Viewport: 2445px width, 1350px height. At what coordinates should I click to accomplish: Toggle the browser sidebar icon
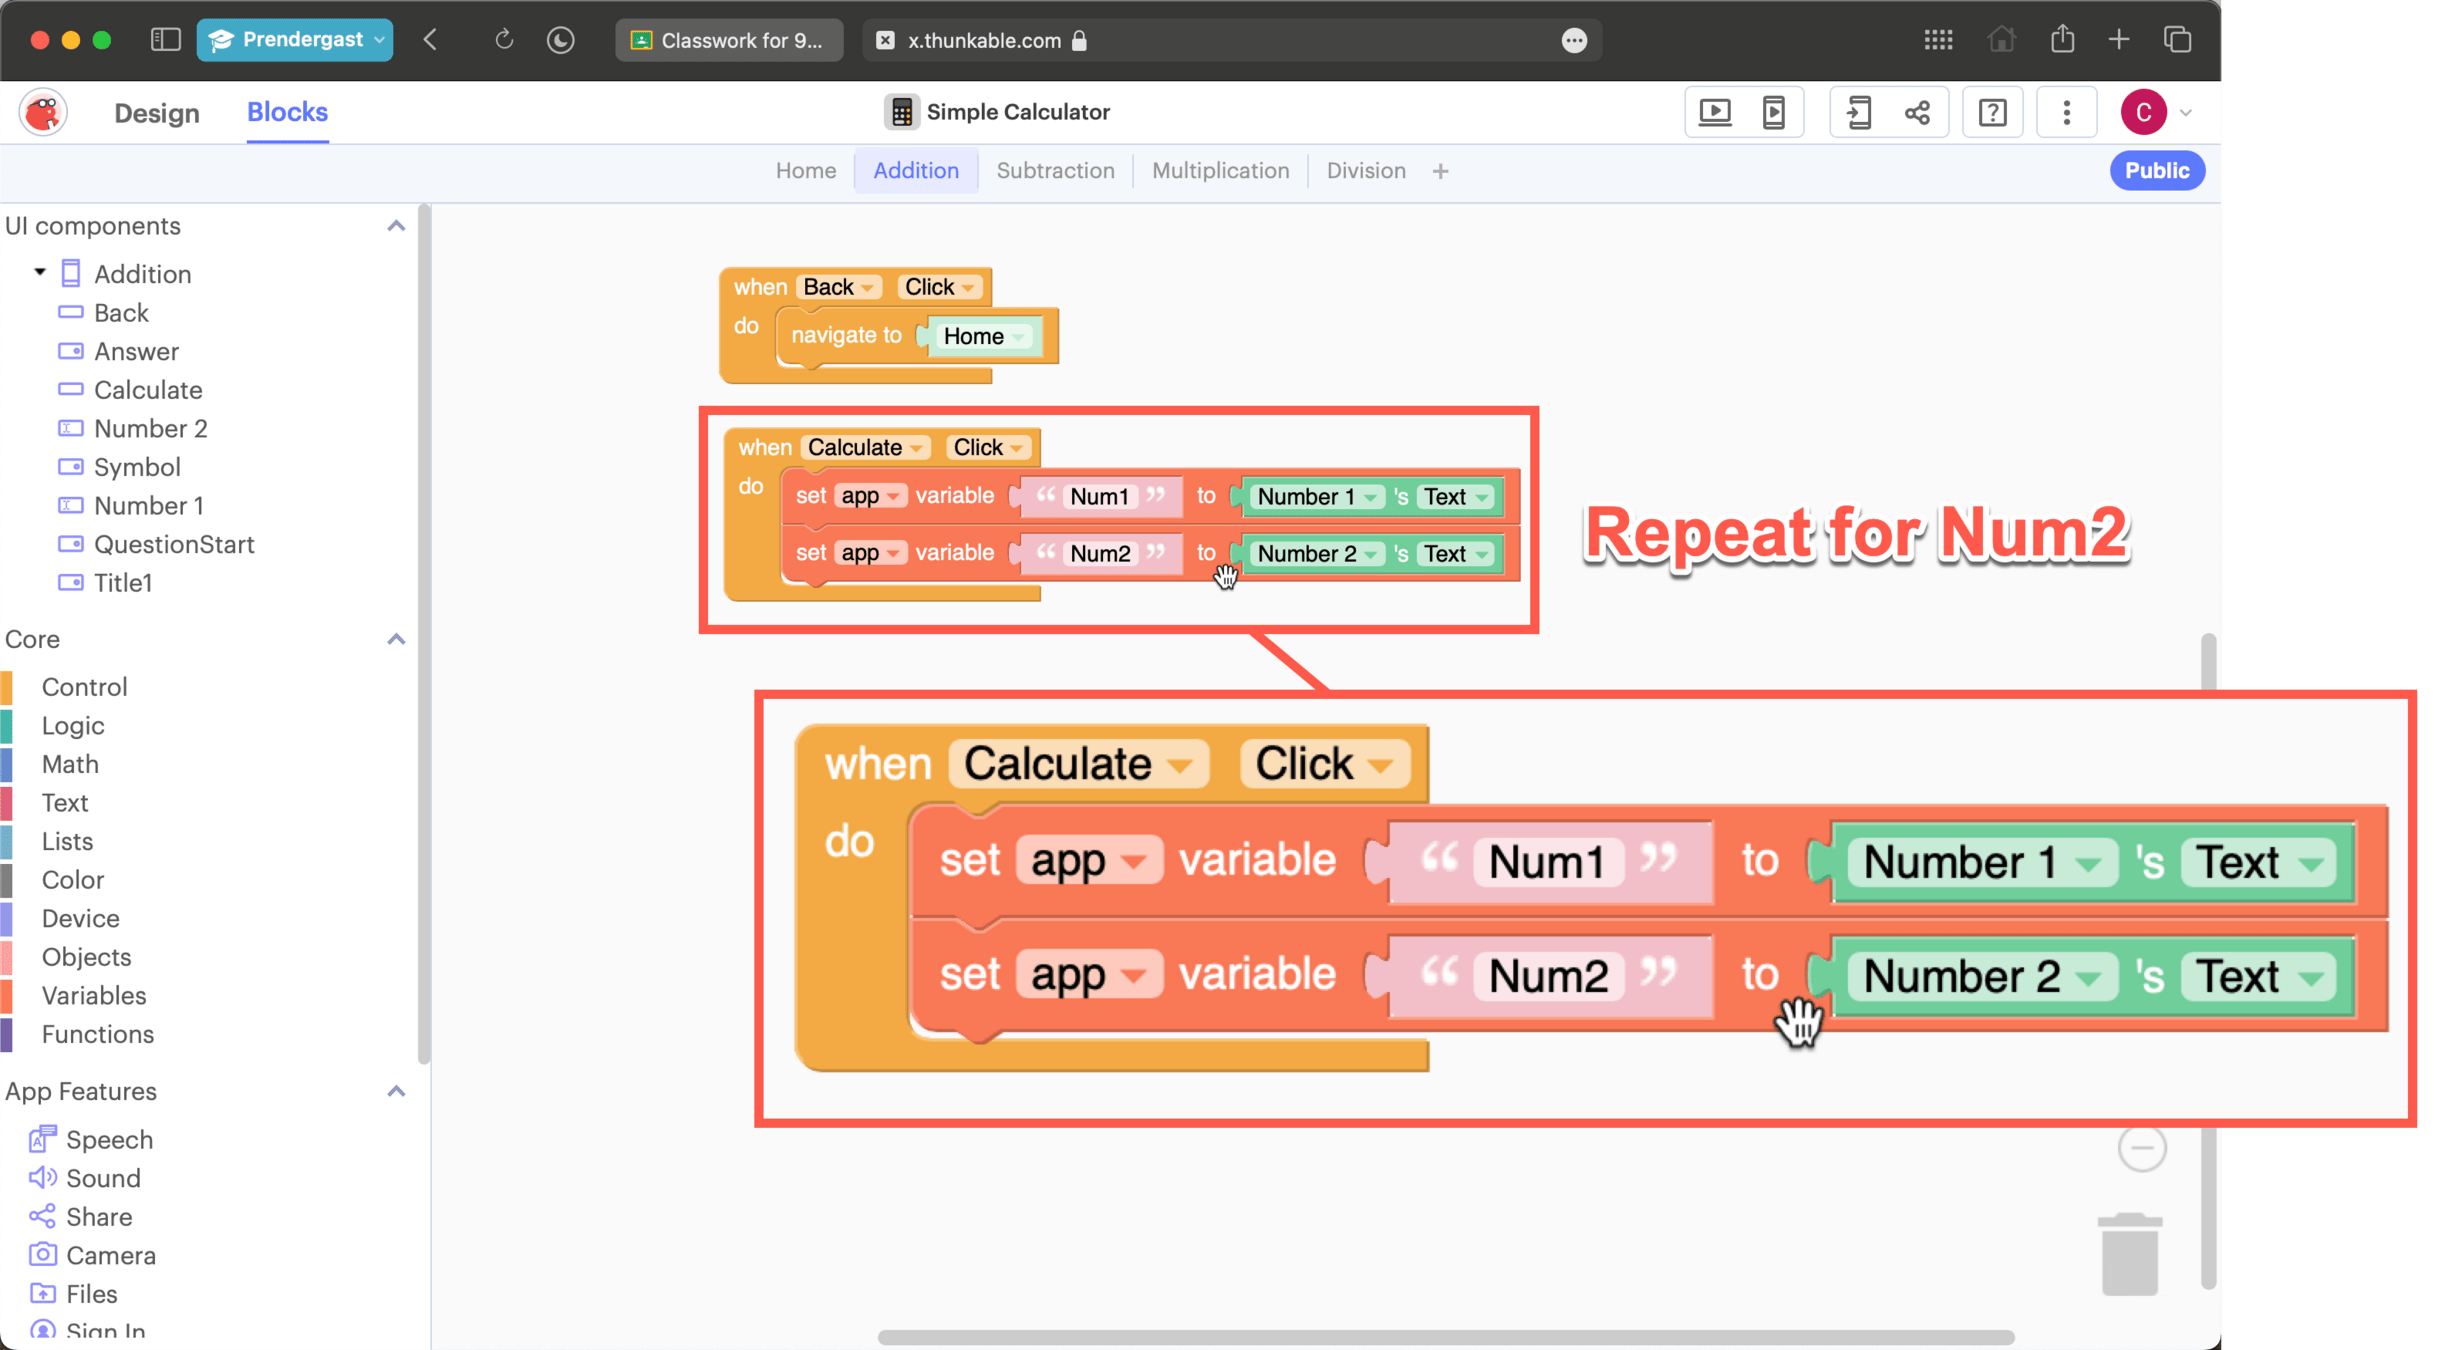point(165,40)
